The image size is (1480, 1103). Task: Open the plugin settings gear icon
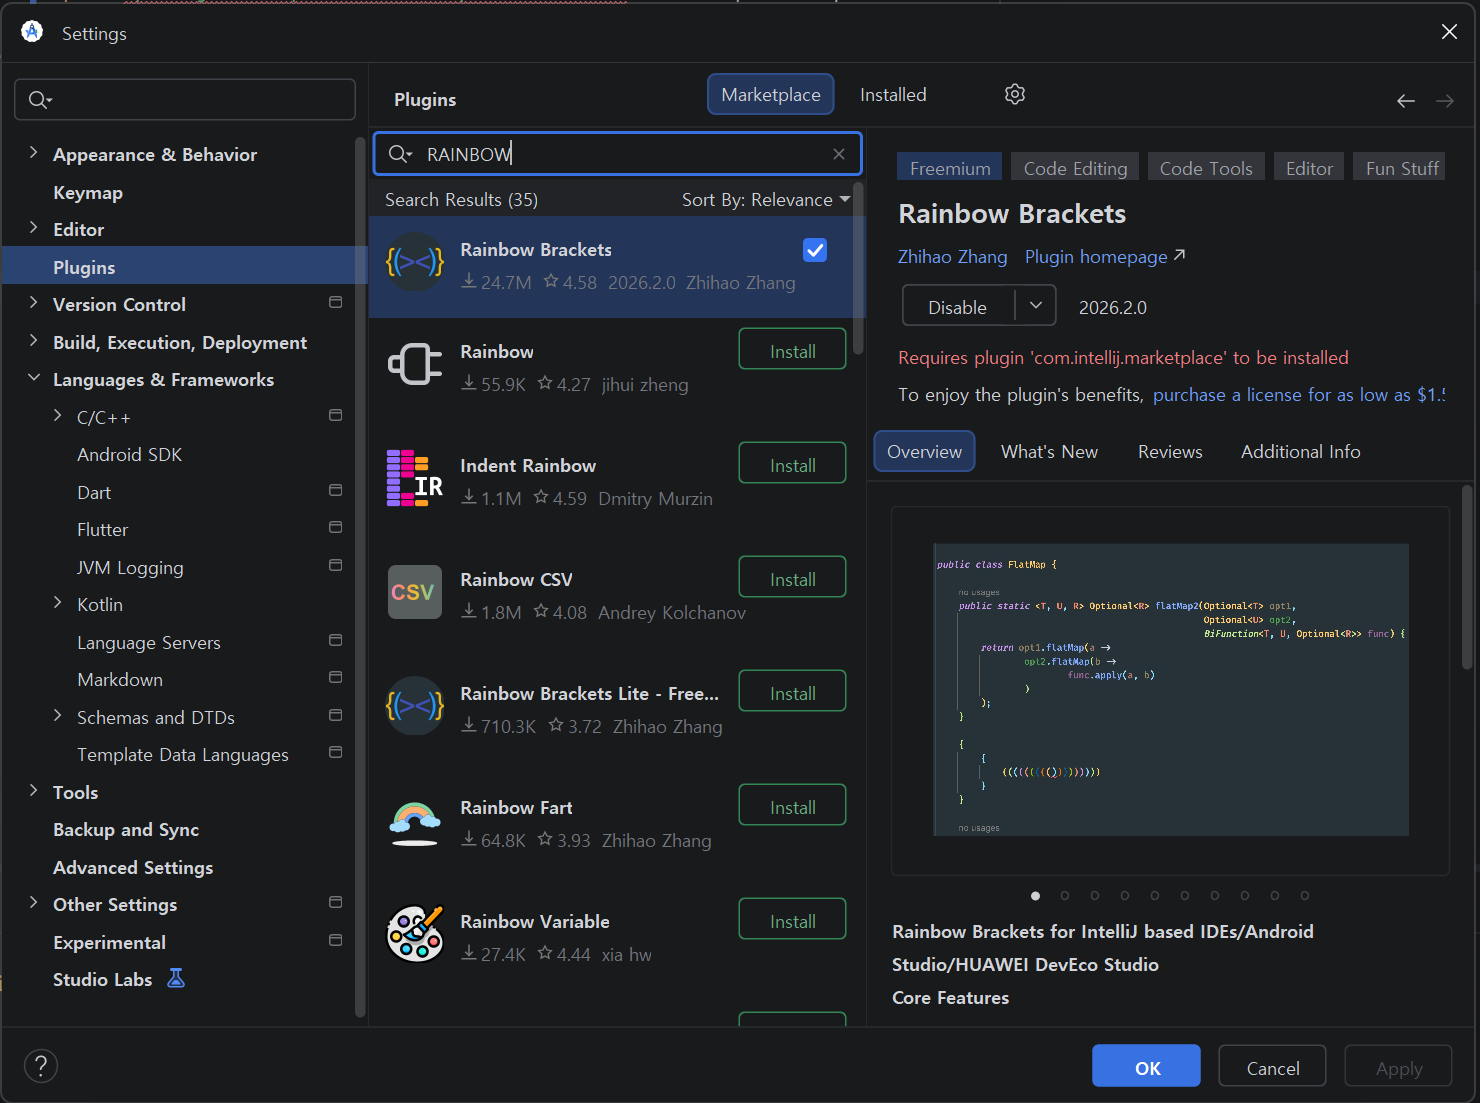pos(1015,94)
